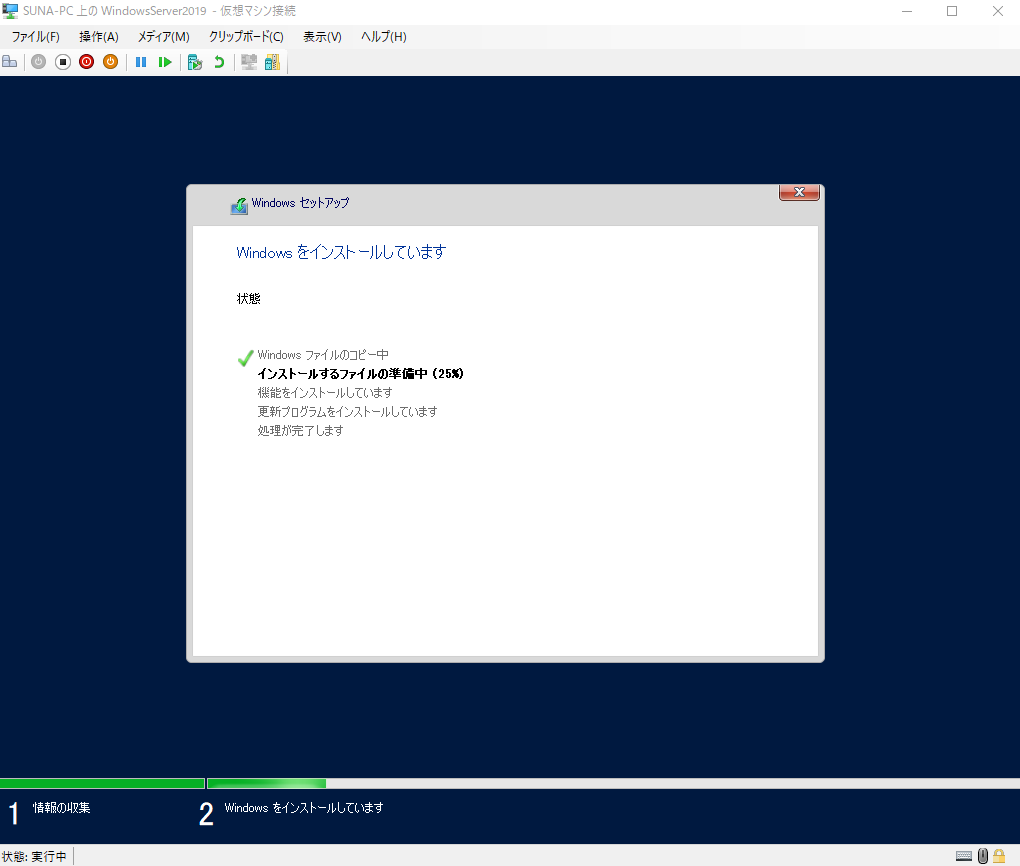Viewport: 1020px width, 866px height.
Task: Open the share/zip folder toolbar icon
Action: 273,62
